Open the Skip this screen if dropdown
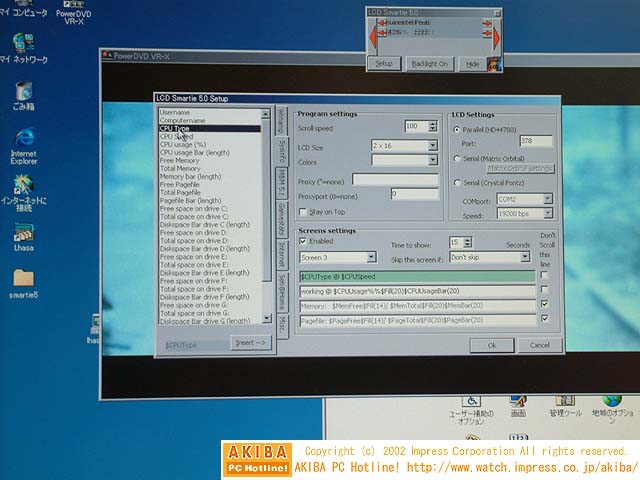 point(524,257)
